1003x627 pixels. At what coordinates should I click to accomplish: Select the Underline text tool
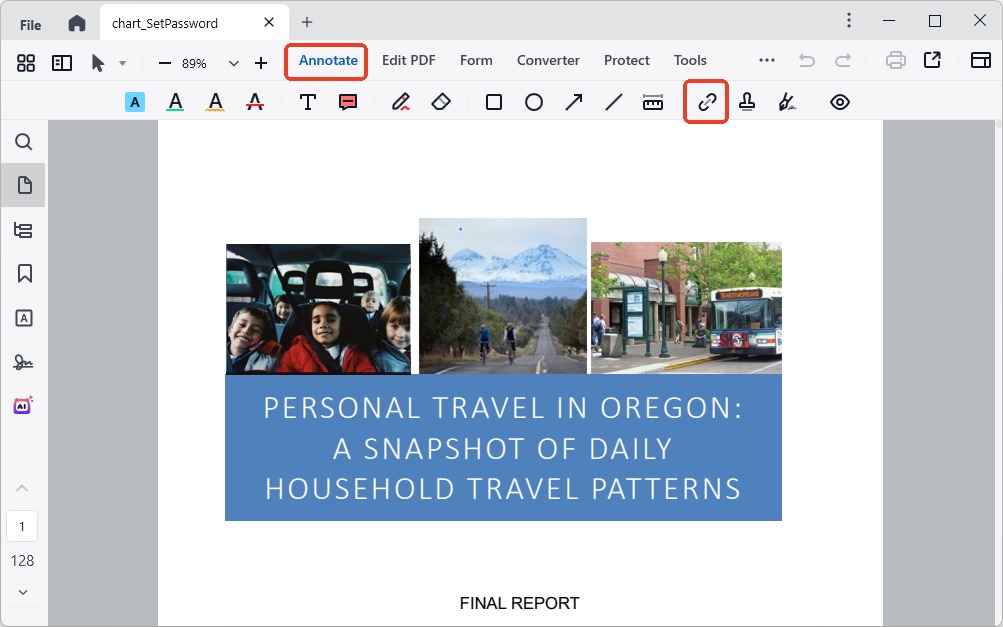coord(175,101)
